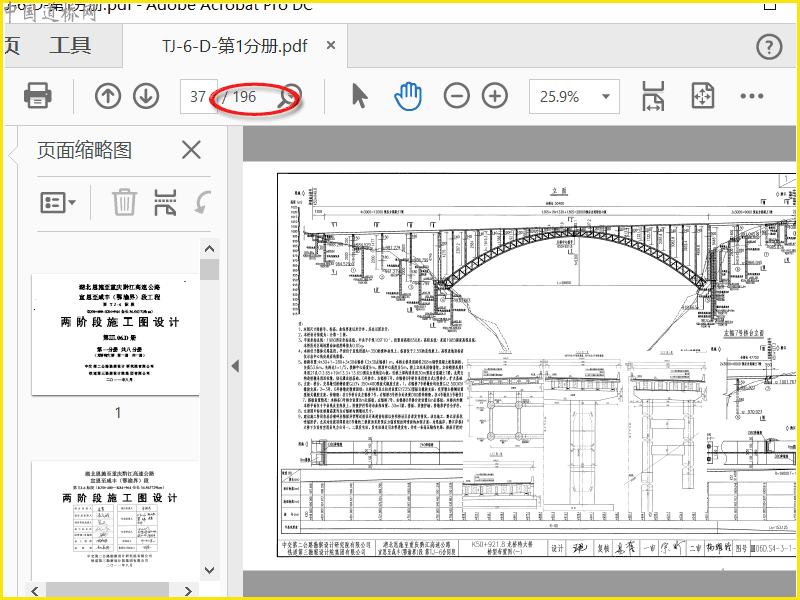Select the TJ-6-D-第1分册.pdf document tab
The height and width of the screenshot is (600, 800).
point(235,46)
